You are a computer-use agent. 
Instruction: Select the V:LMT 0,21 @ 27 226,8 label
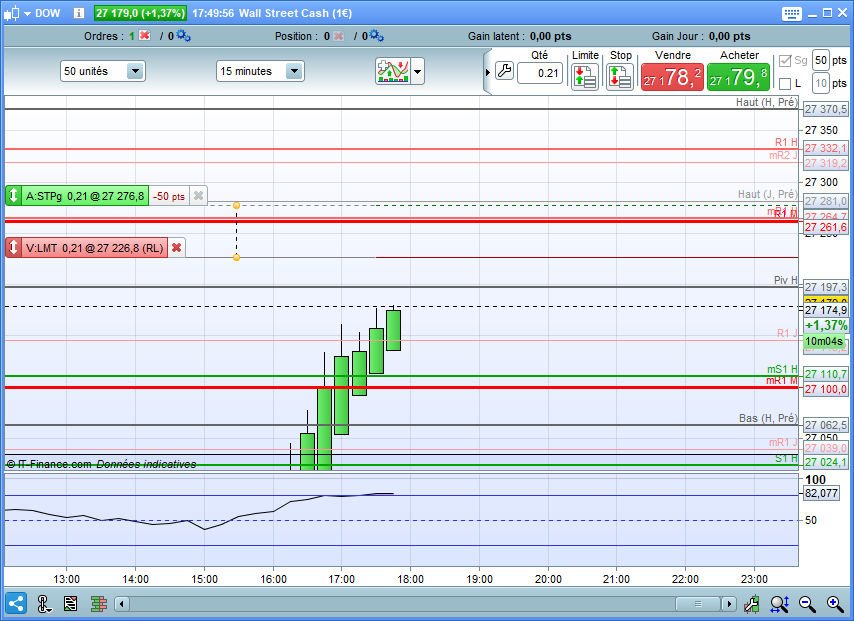coord(94,248)
